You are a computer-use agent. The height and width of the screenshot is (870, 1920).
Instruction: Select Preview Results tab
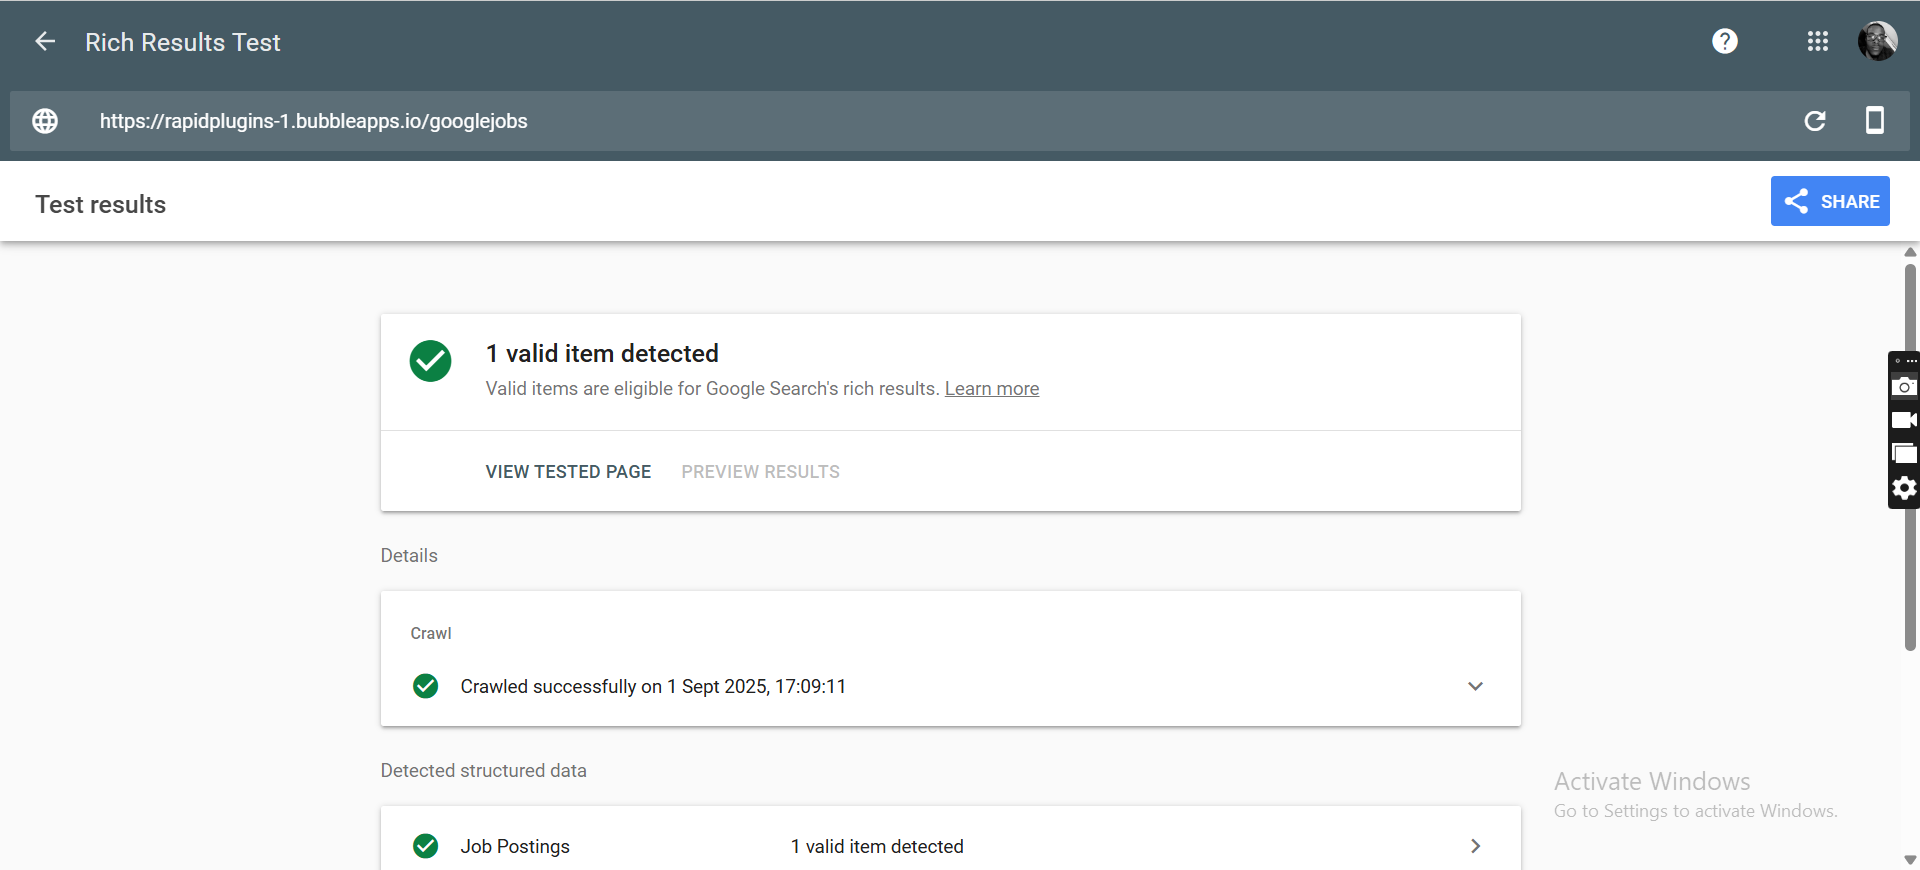coord(760,472)
